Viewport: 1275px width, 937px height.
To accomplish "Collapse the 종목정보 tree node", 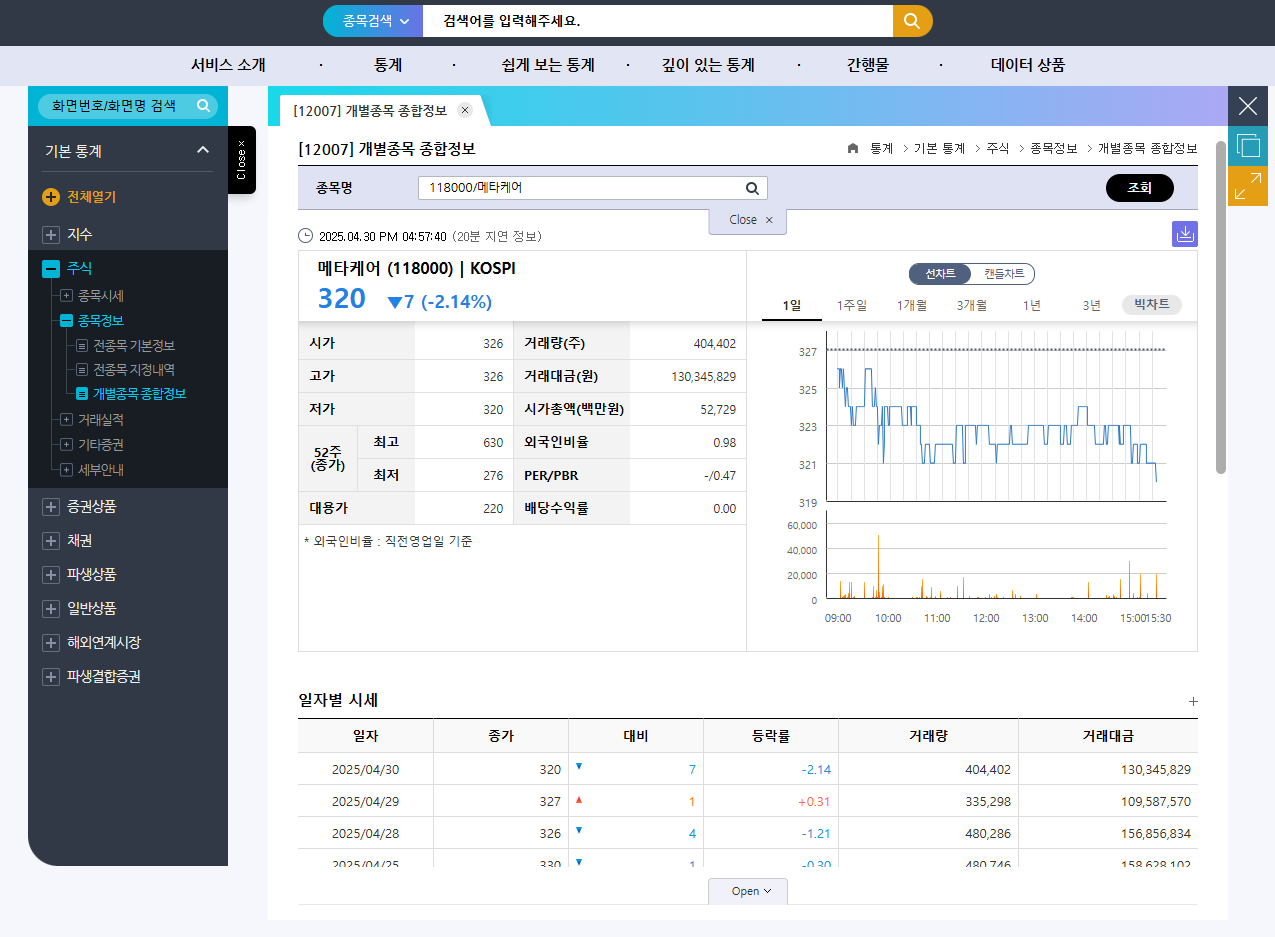I will [x=66, y=321].
